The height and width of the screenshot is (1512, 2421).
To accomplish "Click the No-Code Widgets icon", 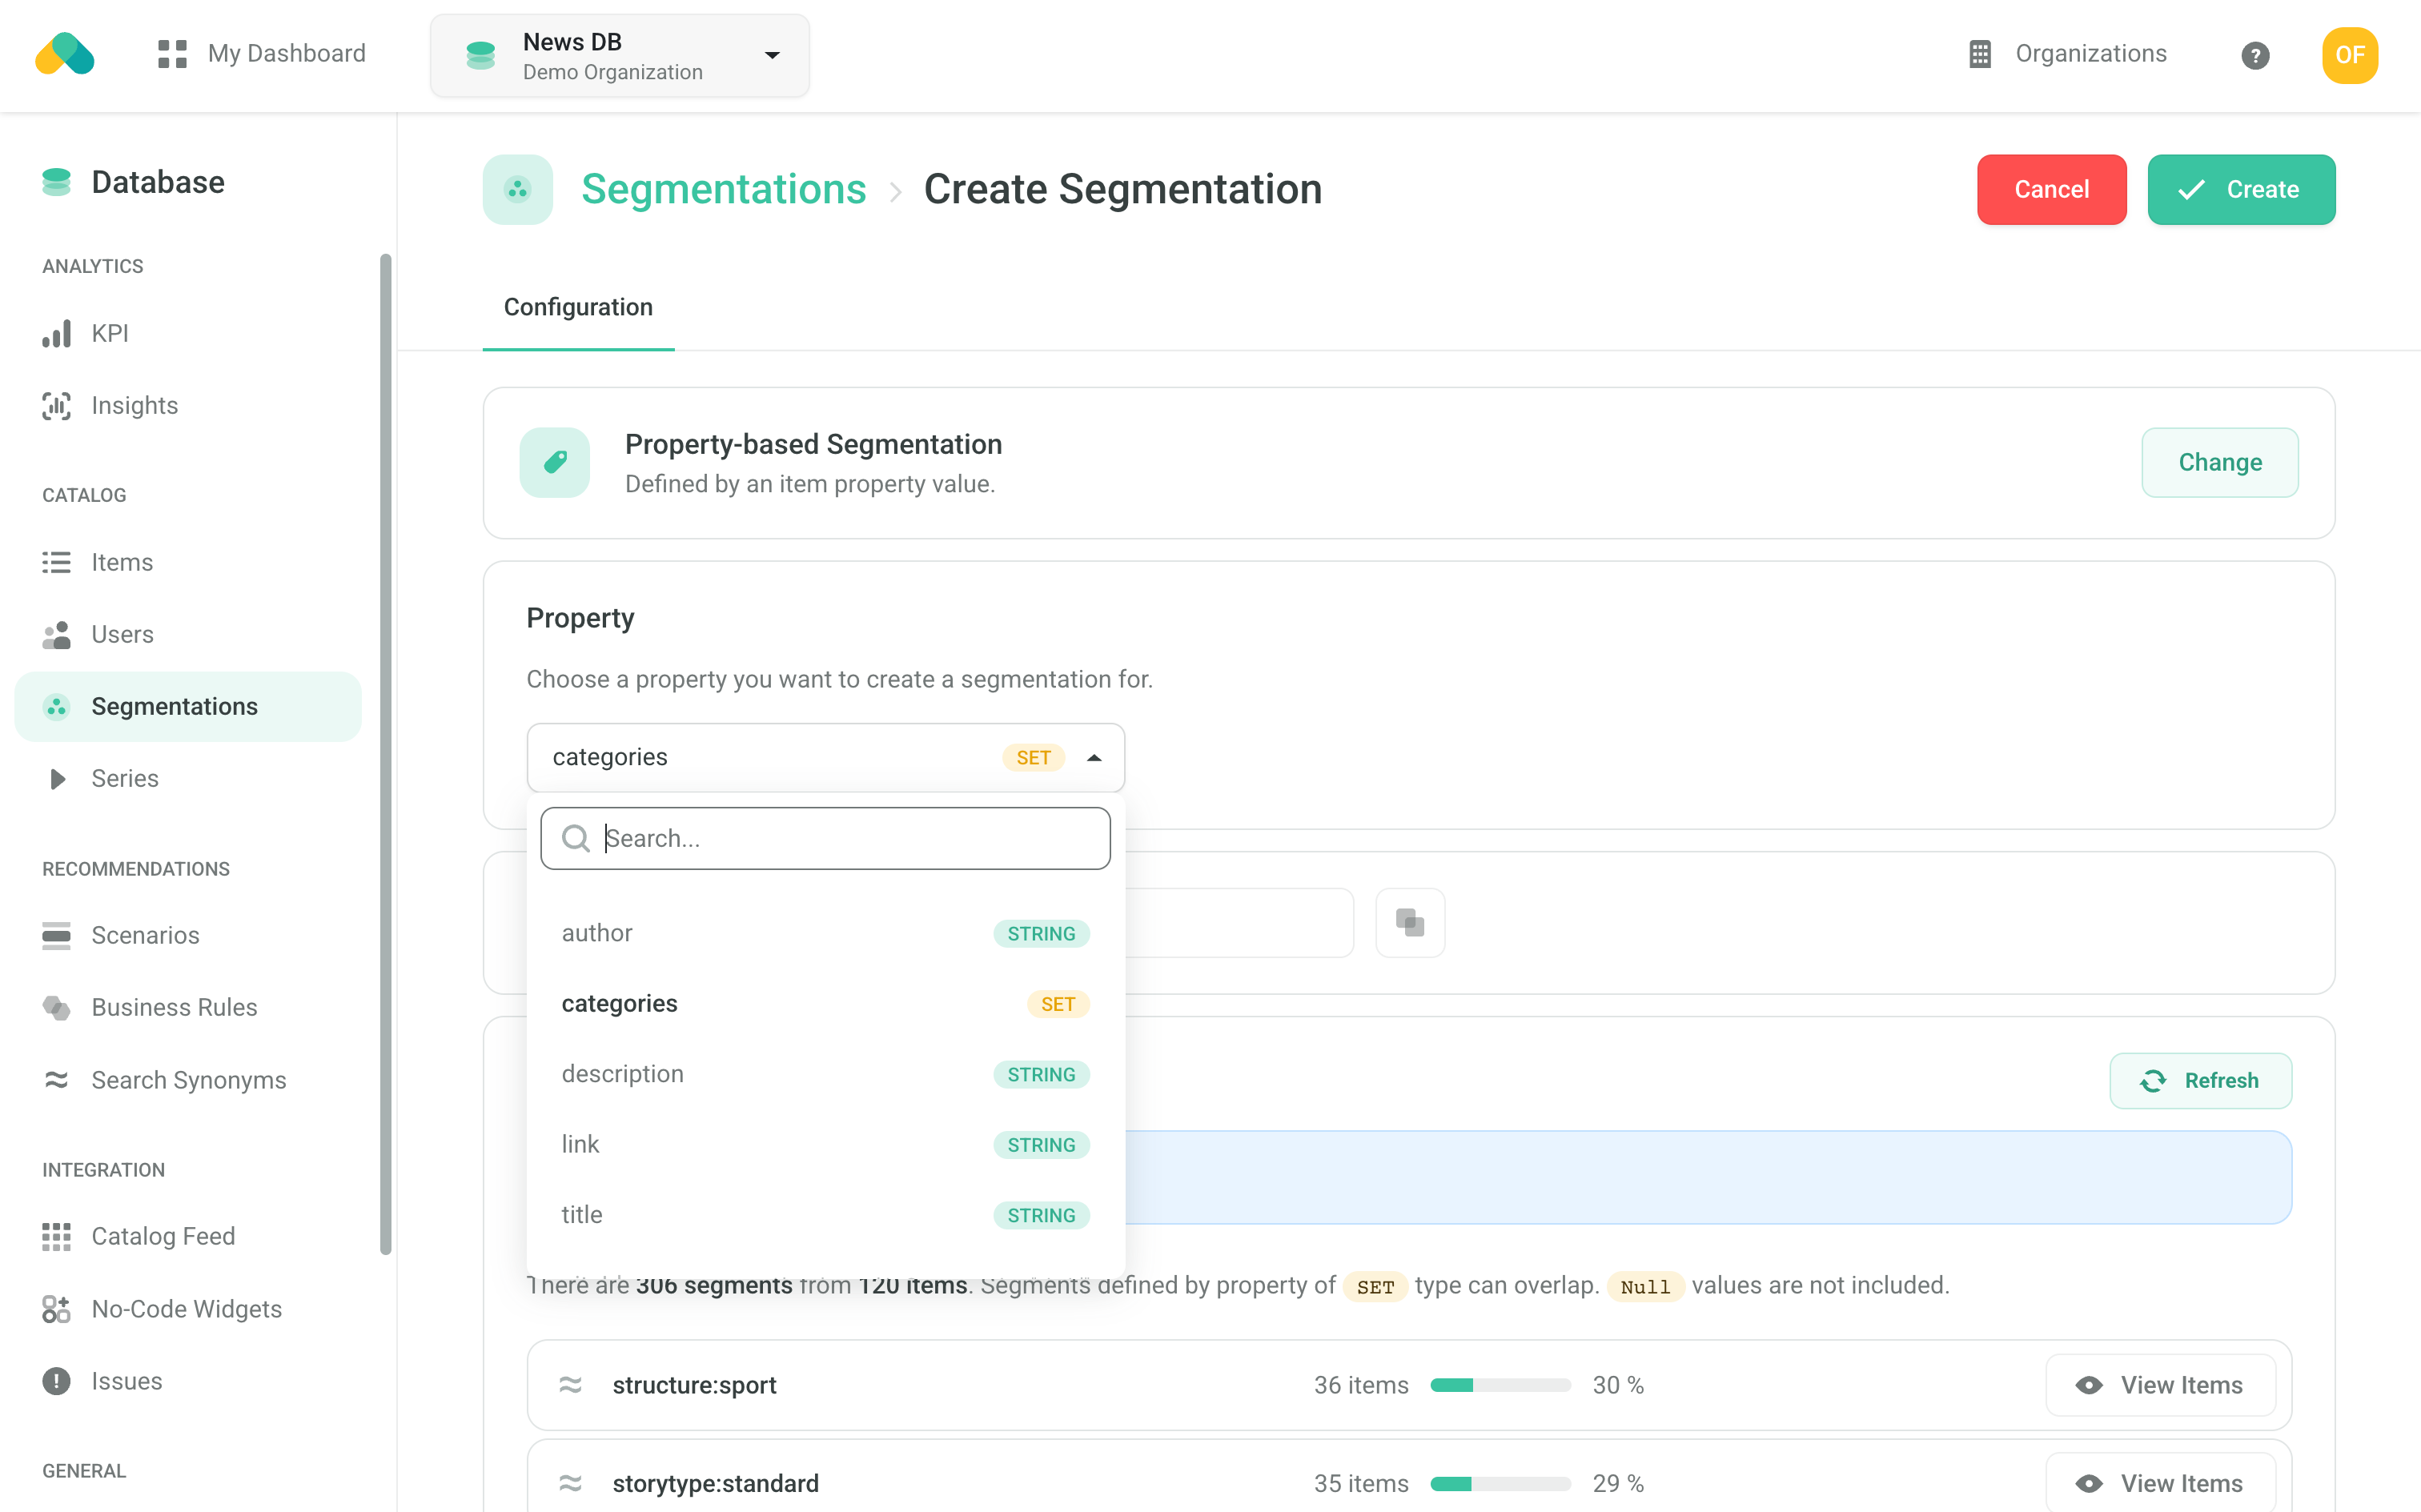I will click(x=57, y=1309).
